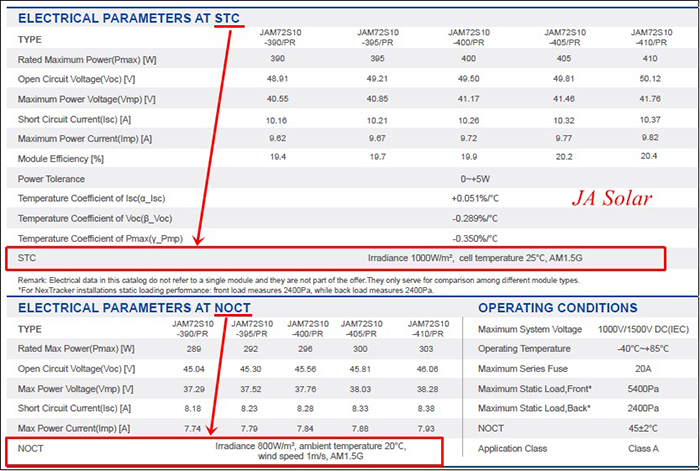This screenshot has height=471, width=700.
Task: Click the 20.4 module efficiency value
Action: tap(648, 158)
